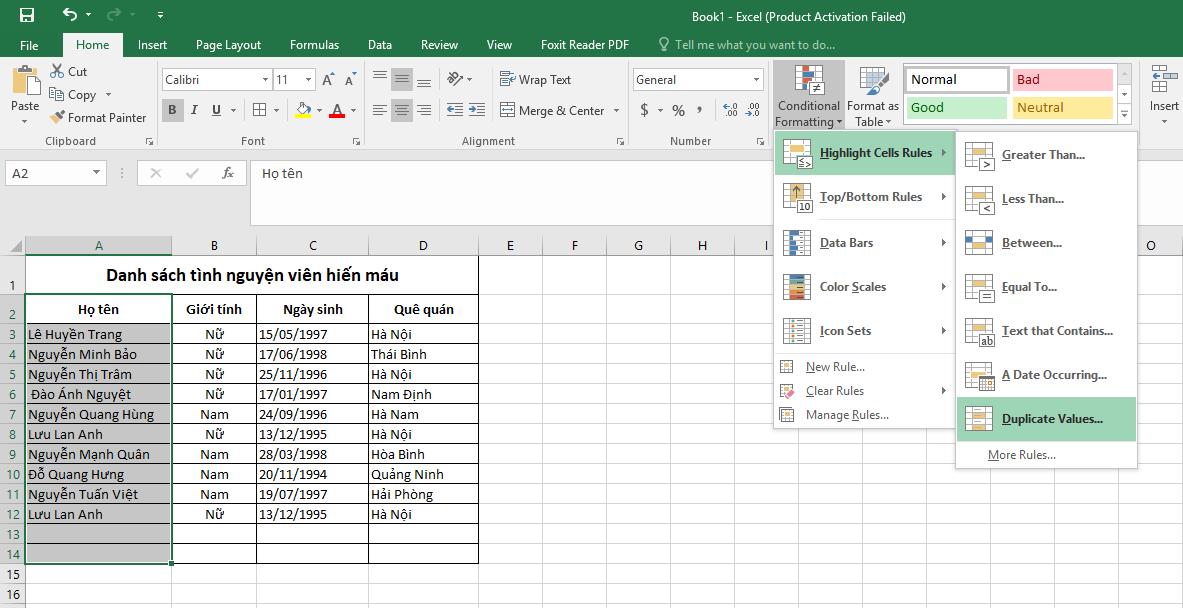The width and height of the screenshot is (1183, 608).
Task: Select the Data Bars rule option
Action: [x=847, y=242]
